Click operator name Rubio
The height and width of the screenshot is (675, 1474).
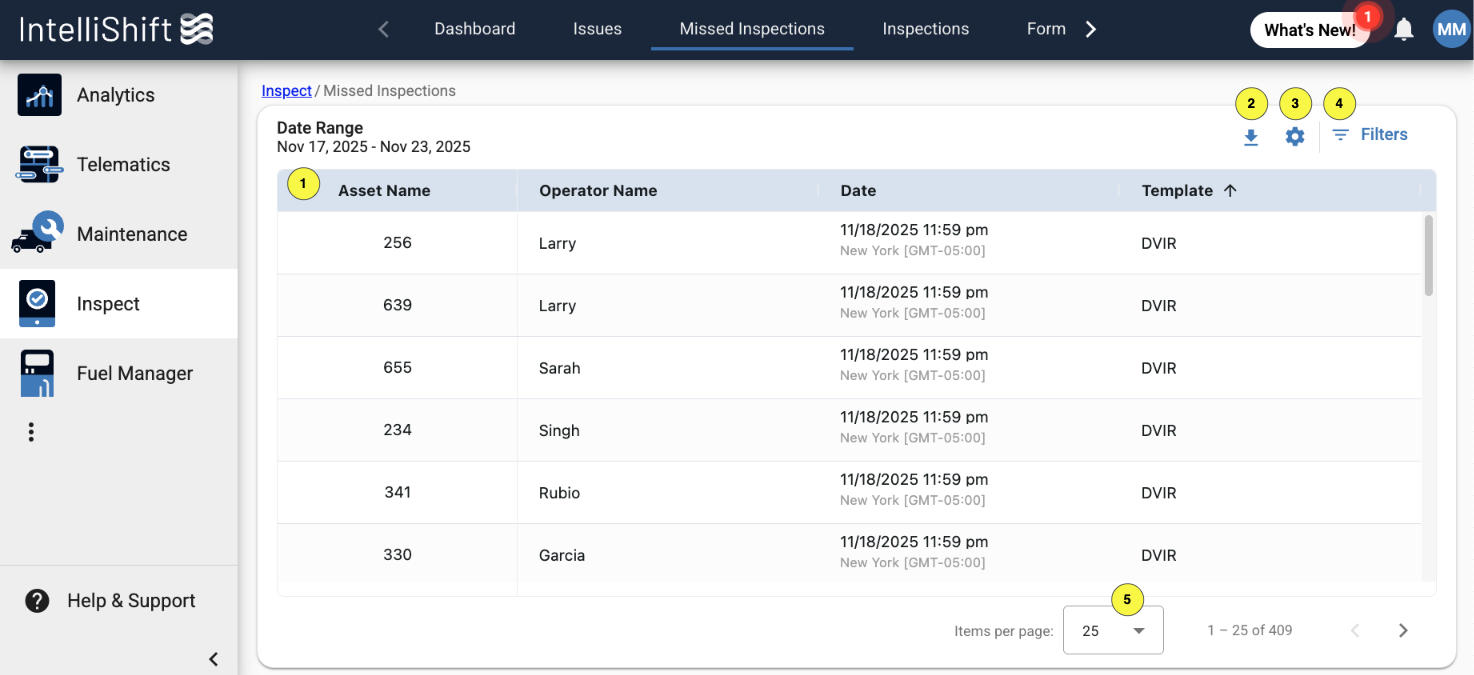click(x=559, y=493)
